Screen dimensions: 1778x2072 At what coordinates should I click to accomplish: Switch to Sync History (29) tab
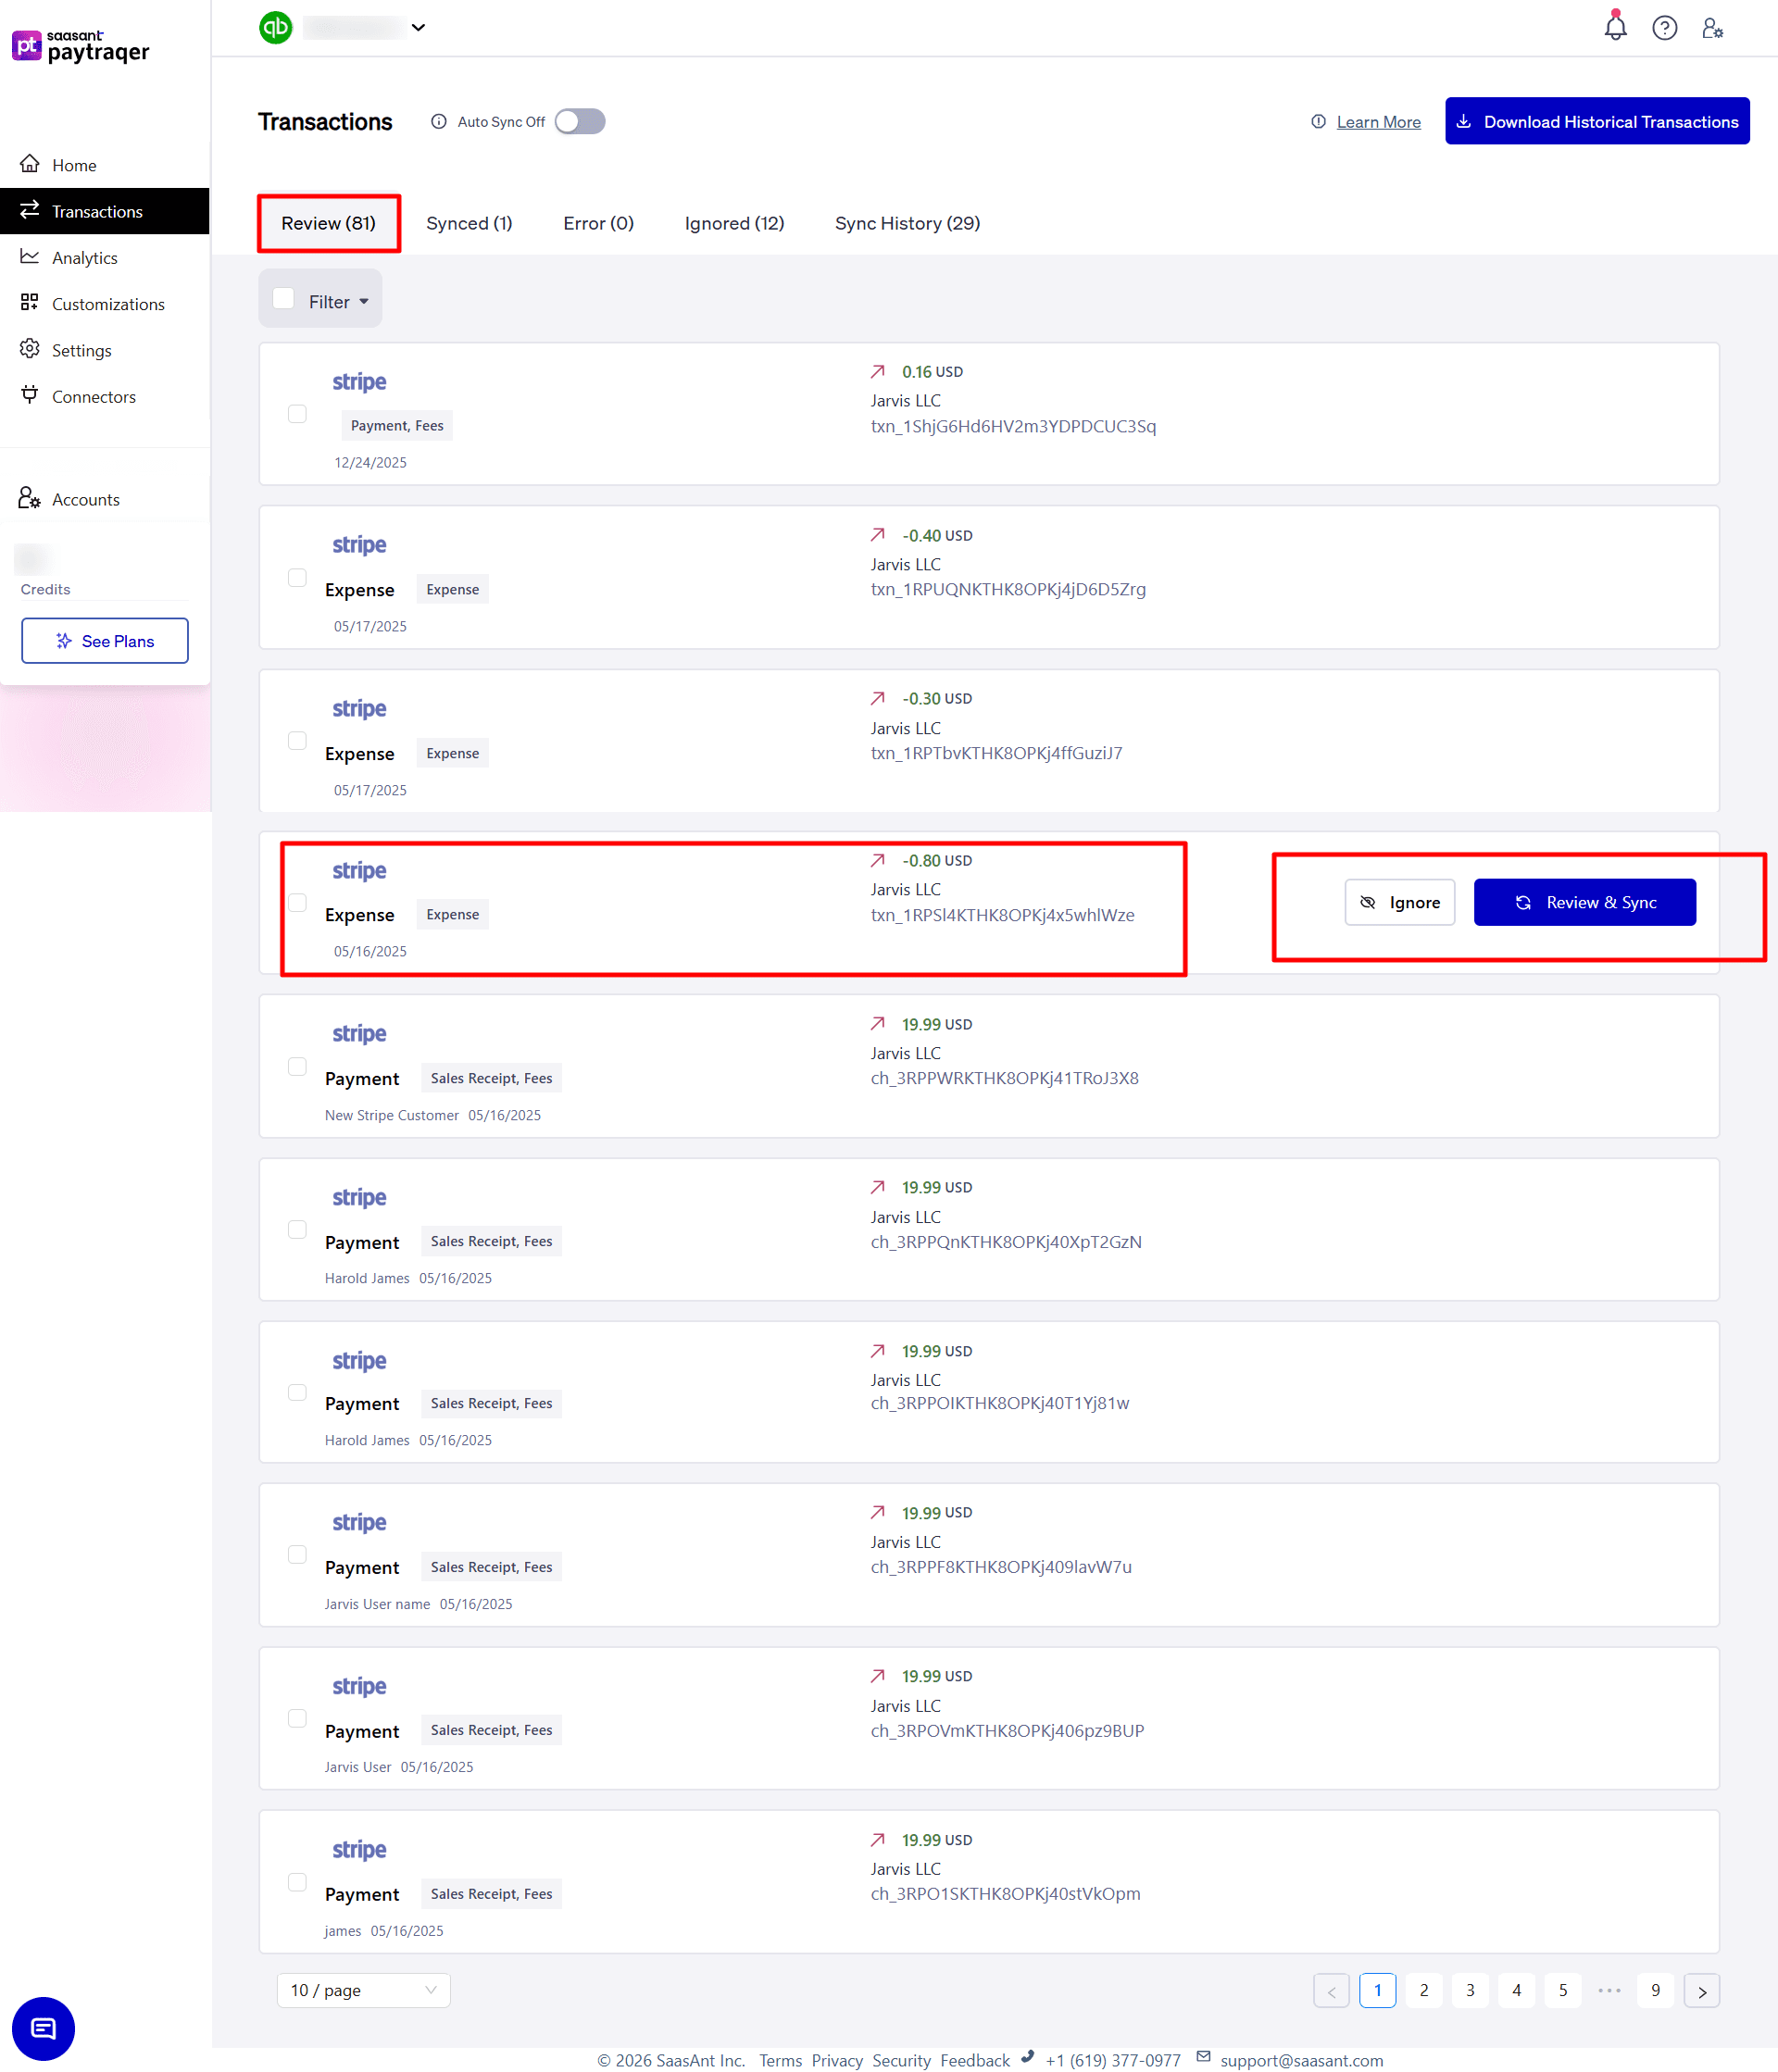click(x=907, y=223)
